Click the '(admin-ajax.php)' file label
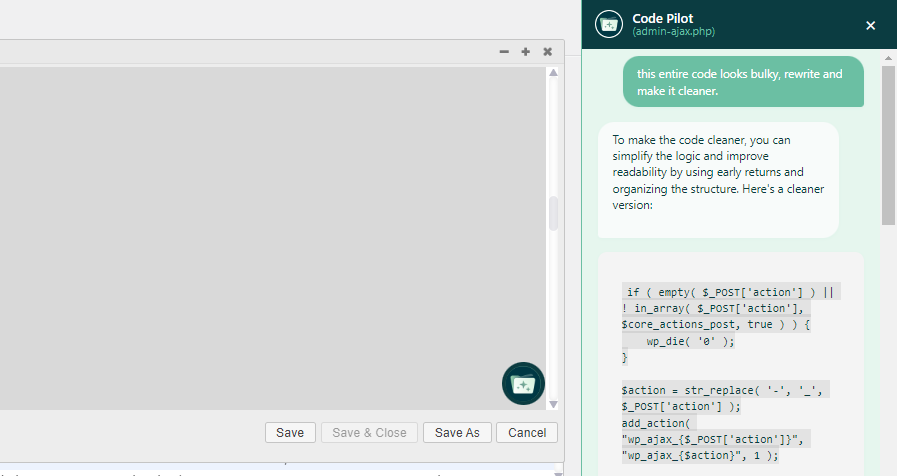This screenshot has height=476, width=897. pyautogui.click(x=673, y=32)
